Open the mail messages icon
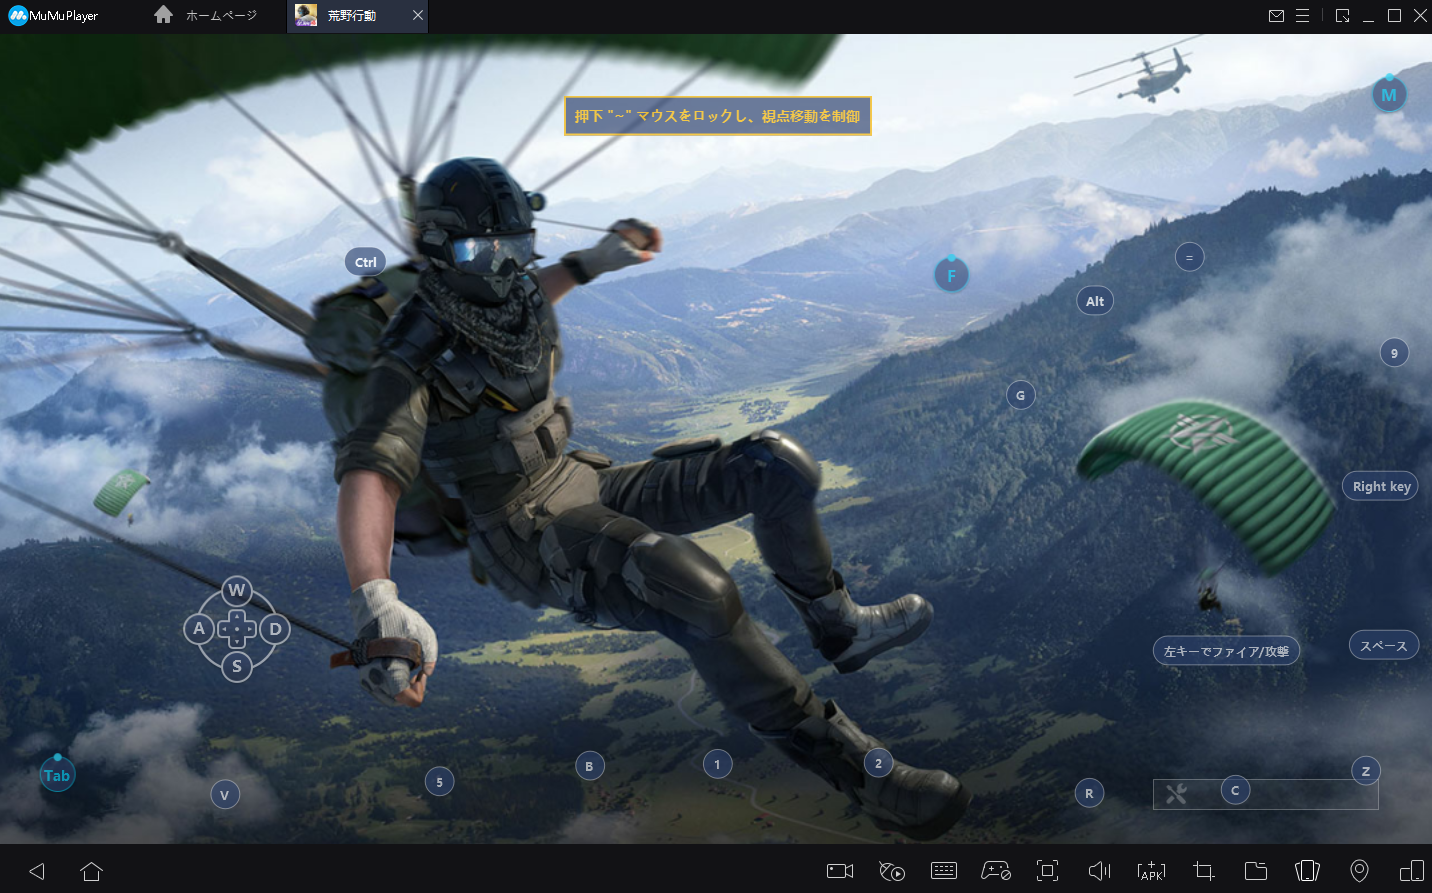The height and width of the screenshot is (893, 1432). [x=1276, y=16]
